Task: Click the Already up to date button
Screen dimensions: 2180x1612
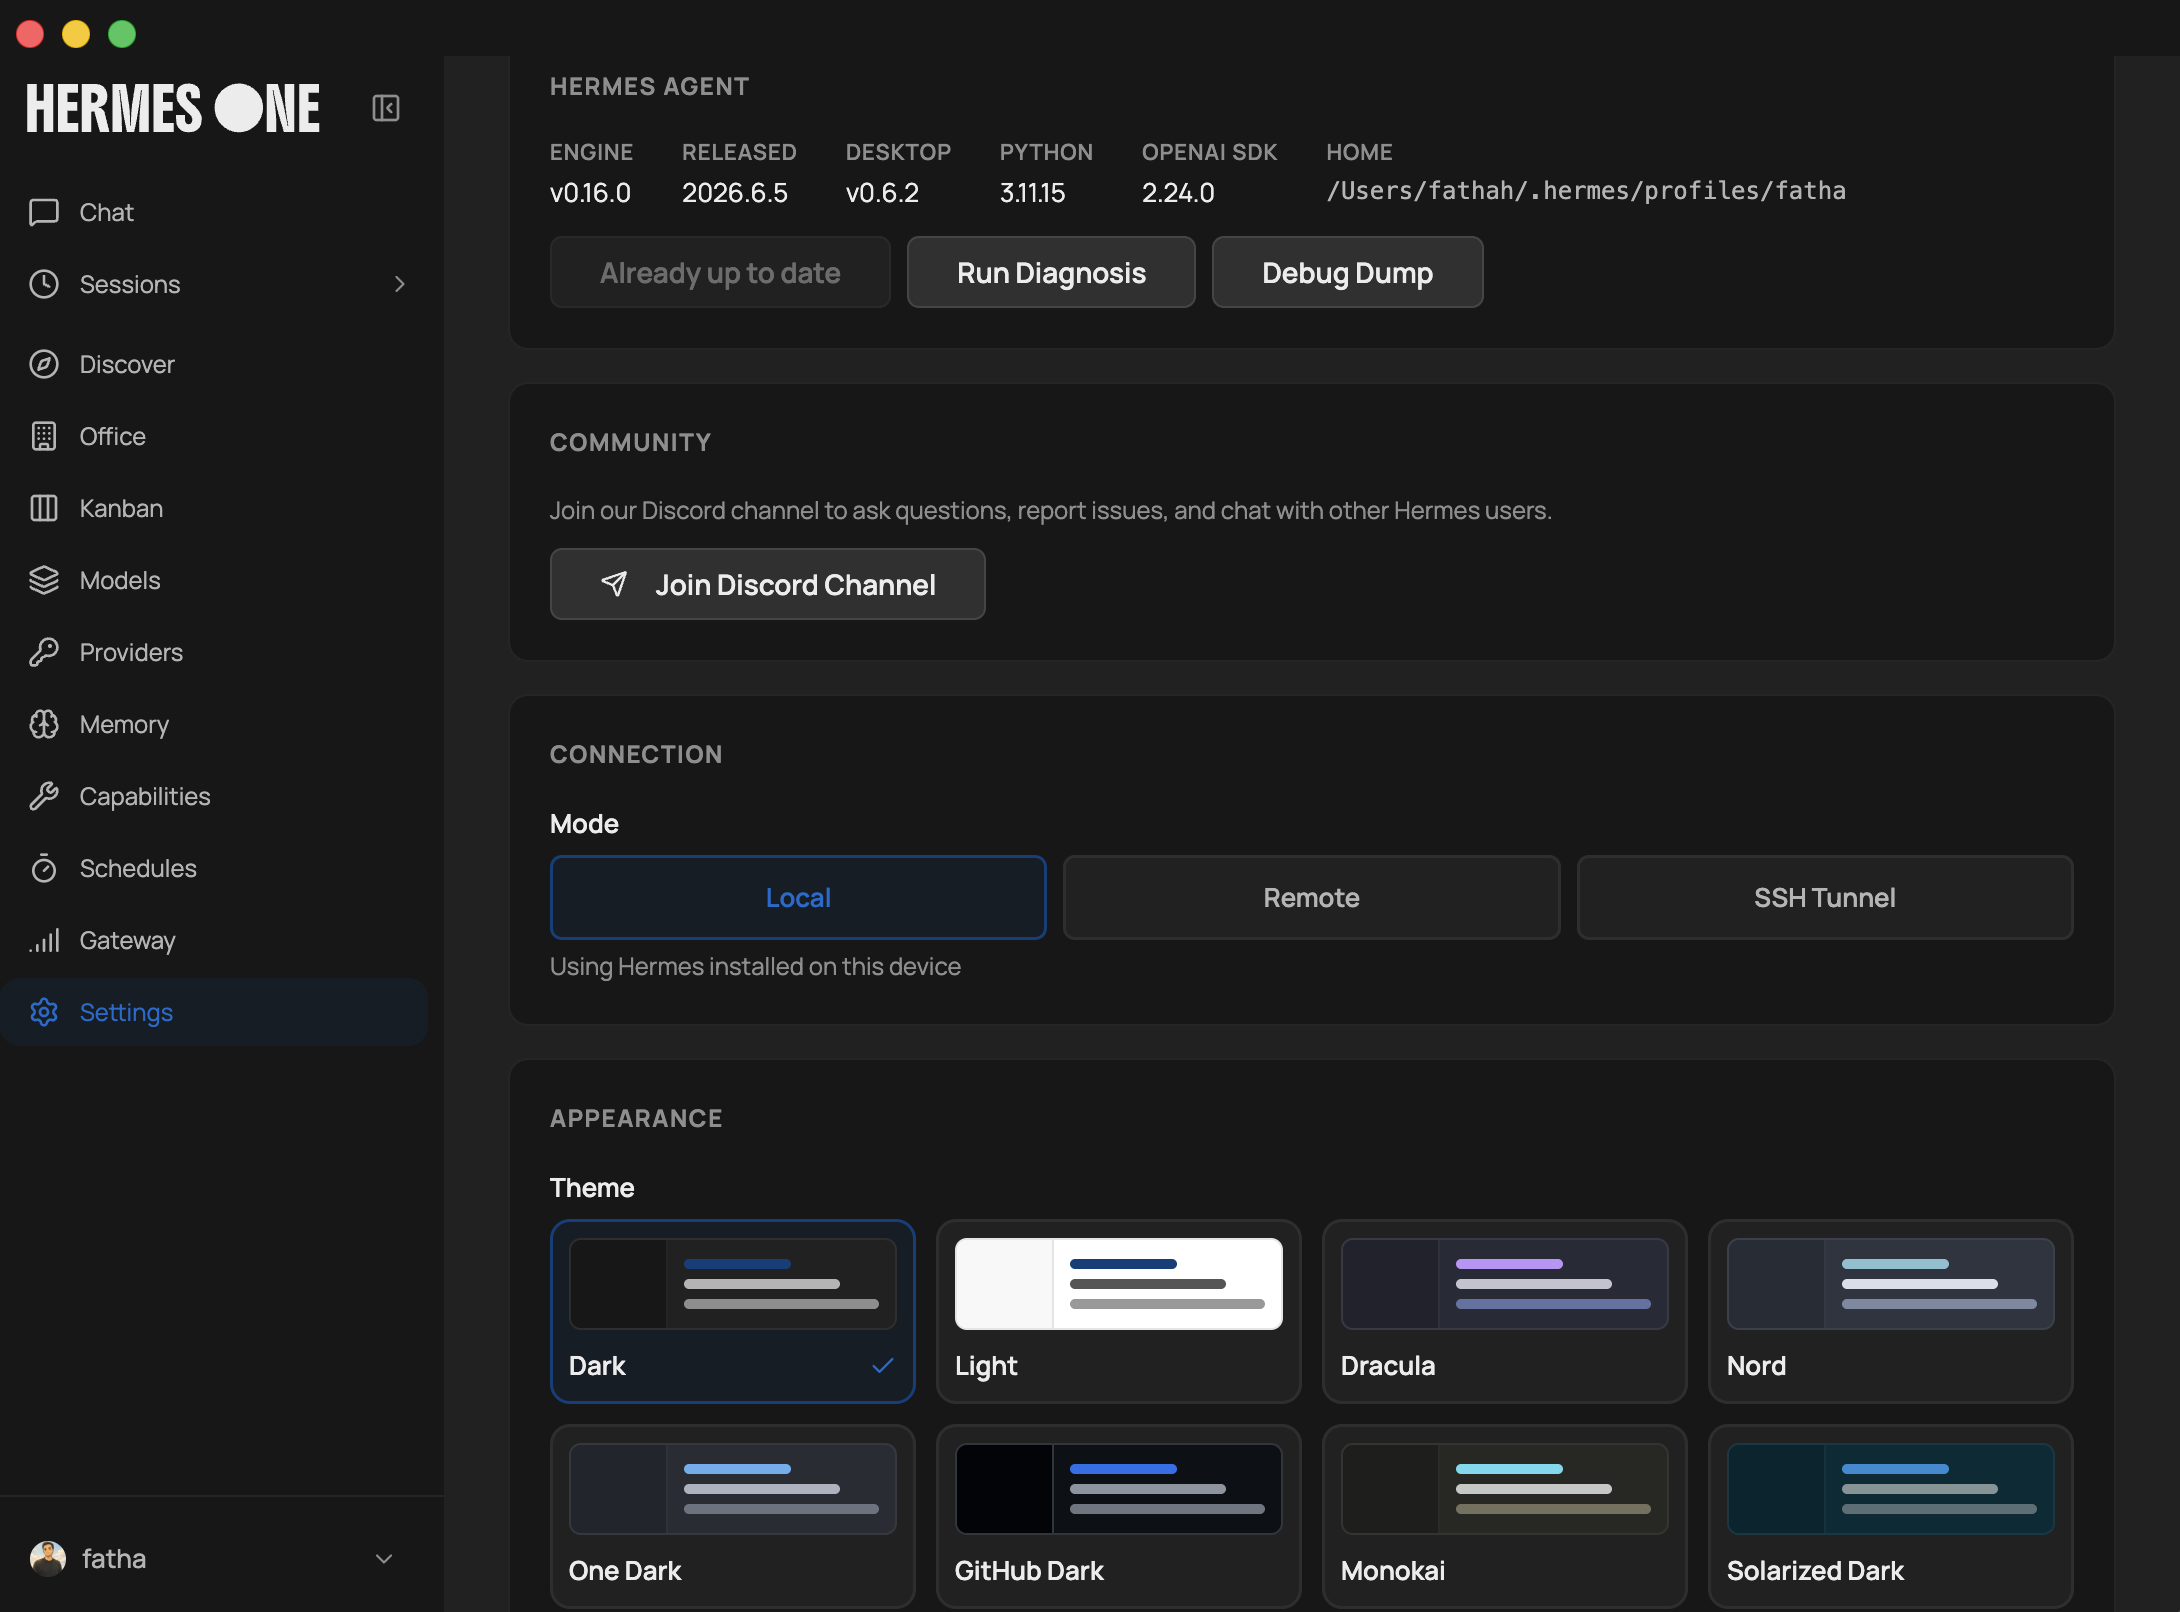Action: point(720,272)
